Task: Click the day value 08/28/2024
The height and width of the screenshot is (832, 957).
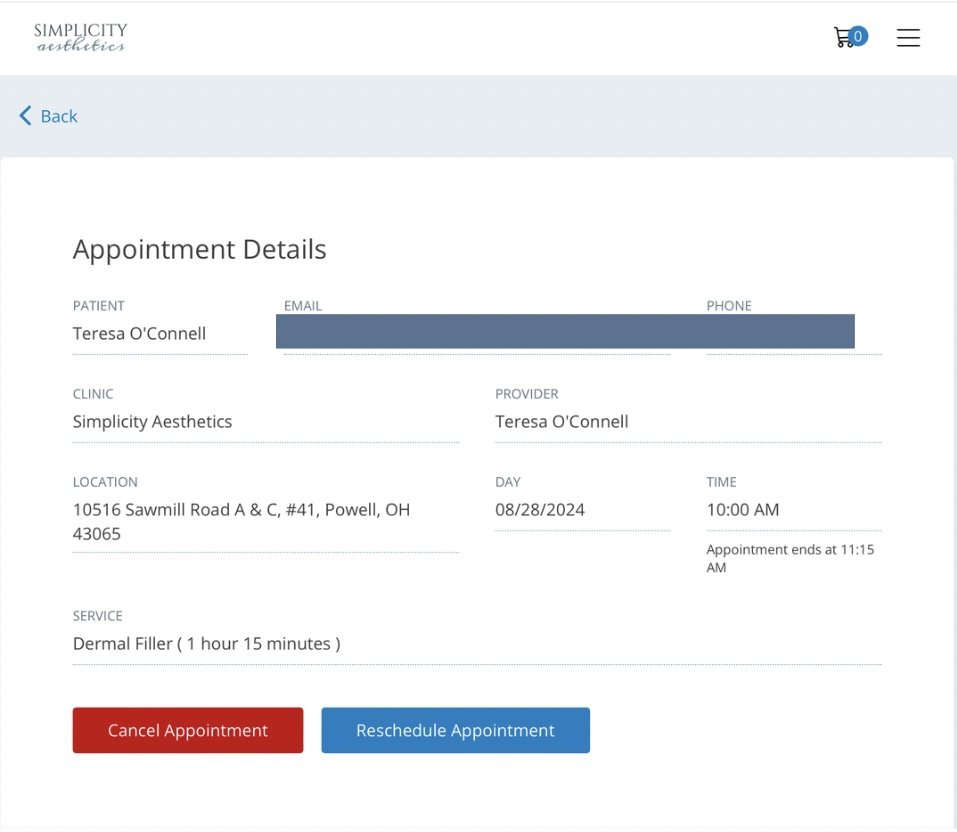Action: (x=540, y=510)
